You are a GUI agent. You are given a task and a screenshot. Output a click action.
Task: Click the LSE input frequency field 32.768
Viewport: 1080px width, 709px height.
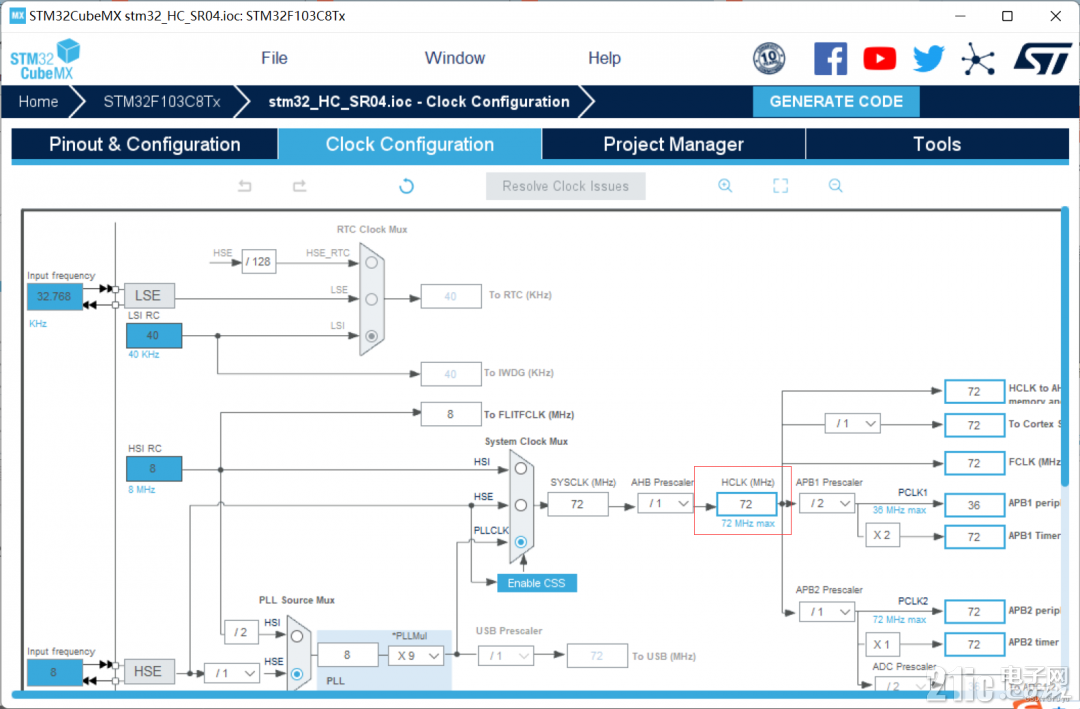(54, 297)
